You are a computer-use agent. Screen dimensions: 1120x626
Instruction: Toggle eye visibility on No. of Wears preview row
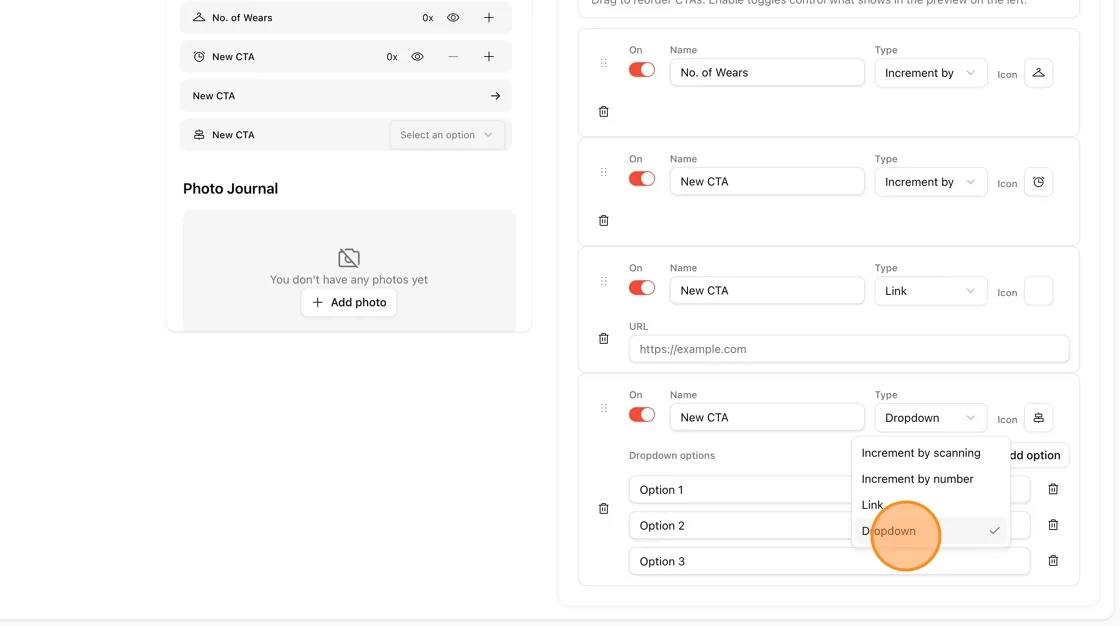tap(453, 18)
